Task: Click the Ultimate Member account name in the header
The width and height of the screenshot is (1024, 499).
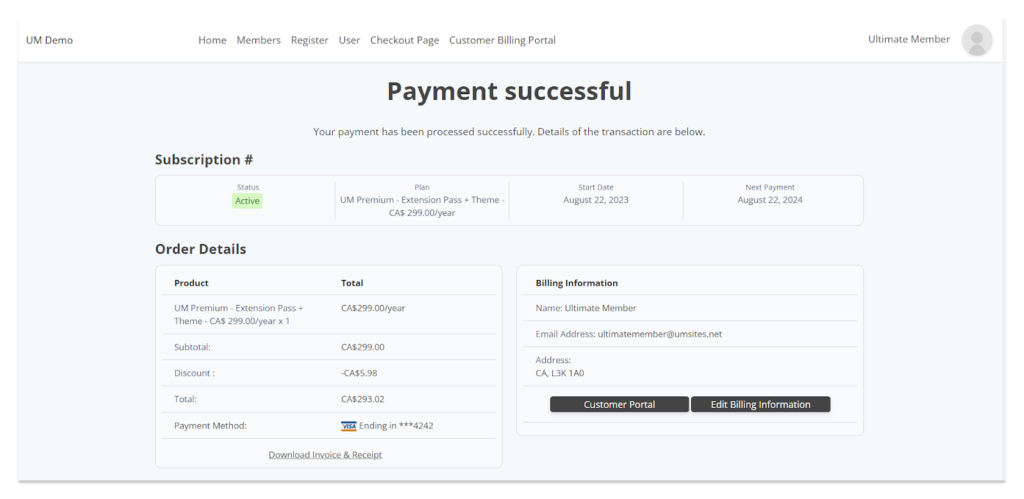Action: pyautogui.click(x=908, y=39)
